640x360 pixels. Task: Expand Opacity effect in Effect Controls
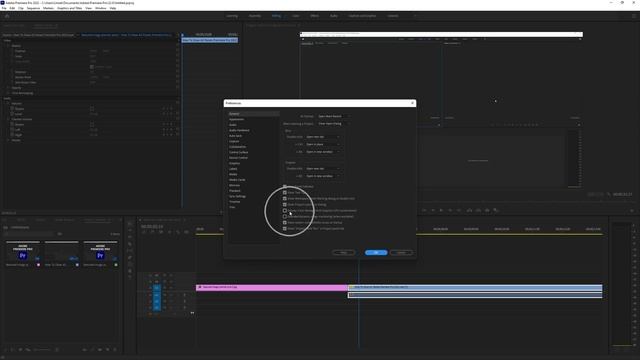point(8,87)
